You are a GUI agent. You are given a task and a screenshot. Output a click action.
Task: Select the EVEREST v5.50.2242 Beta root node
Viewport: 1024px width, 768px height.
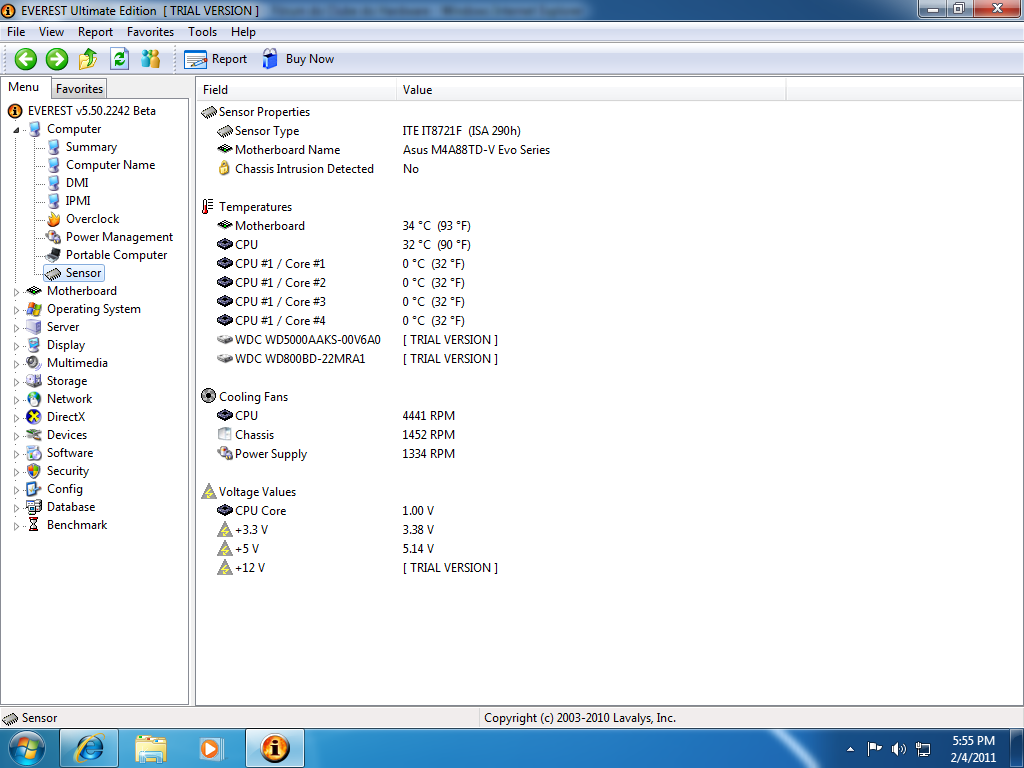(x=91, y=111)
